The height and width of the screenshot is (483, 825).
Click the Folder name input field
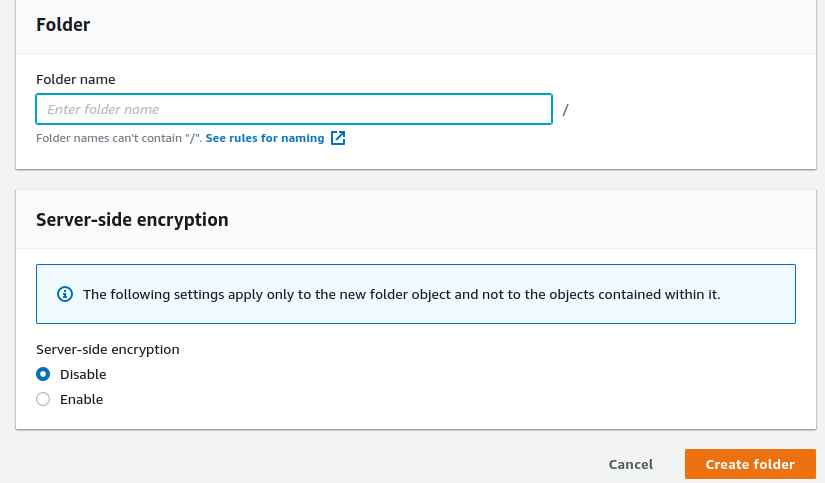[294, 109]
